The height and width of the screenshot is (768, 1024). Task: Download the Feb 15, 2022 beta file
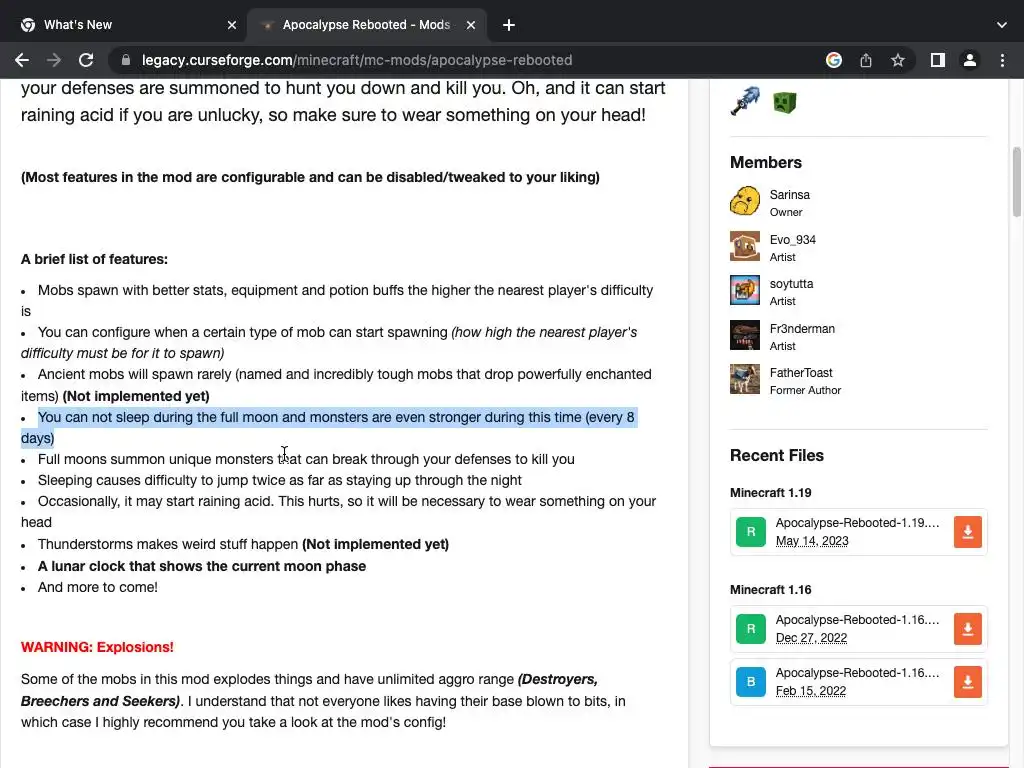pos(967,682)
